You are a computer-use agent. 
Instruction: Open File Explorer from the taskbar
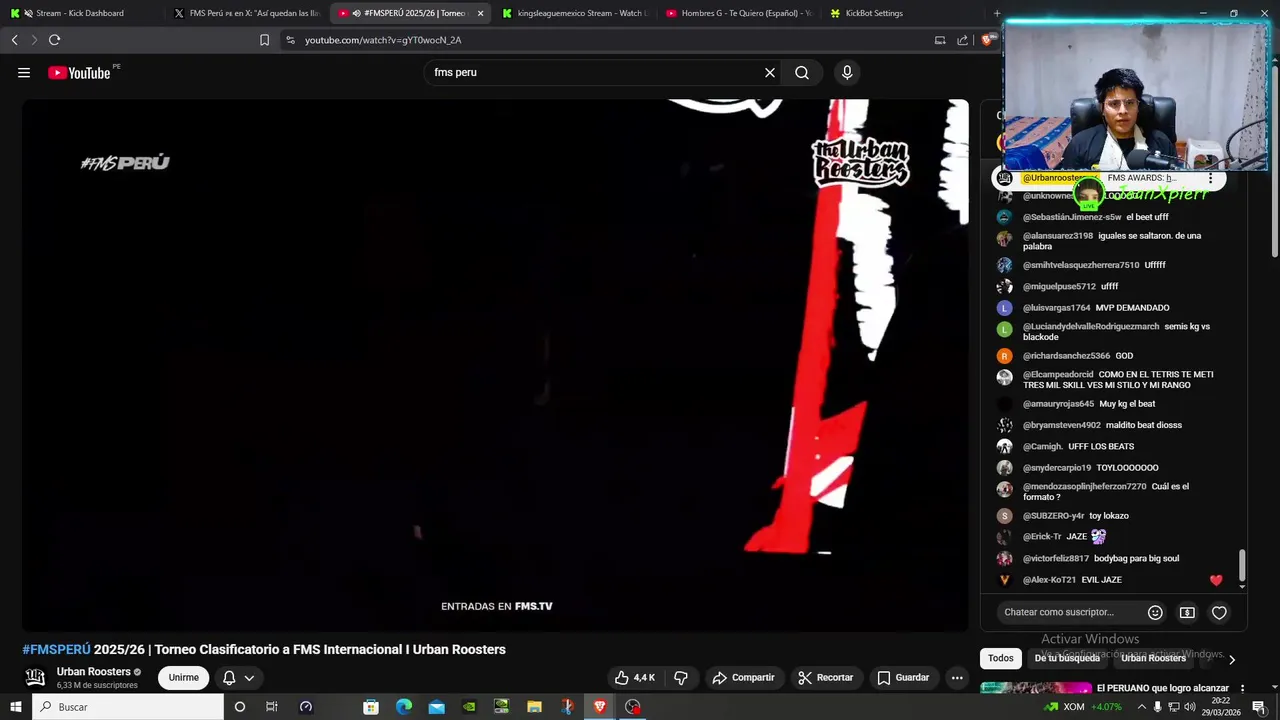534,707
